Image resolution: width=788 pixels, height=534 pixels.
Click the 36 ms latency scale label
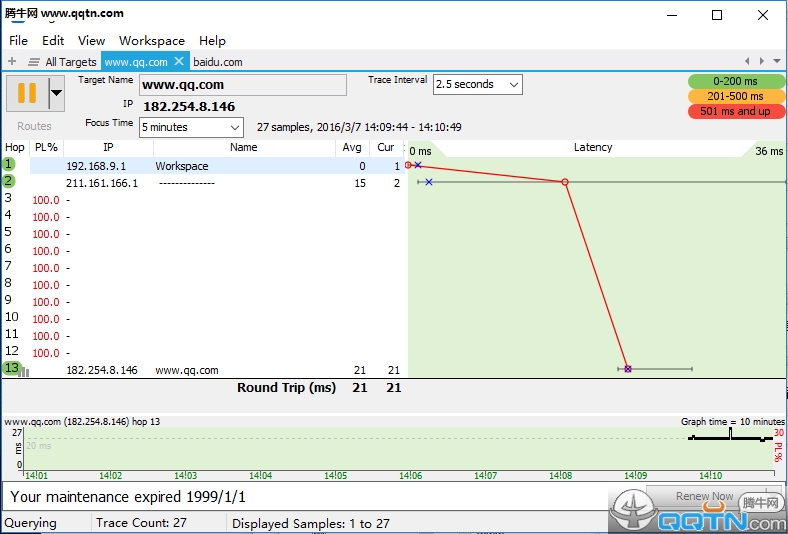click(769, 151)
